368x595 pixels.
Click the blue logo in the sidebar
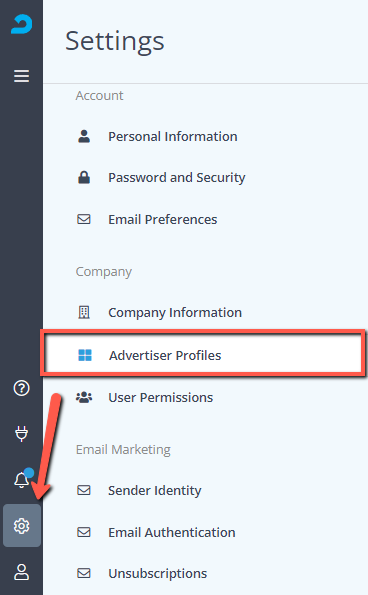21,24
